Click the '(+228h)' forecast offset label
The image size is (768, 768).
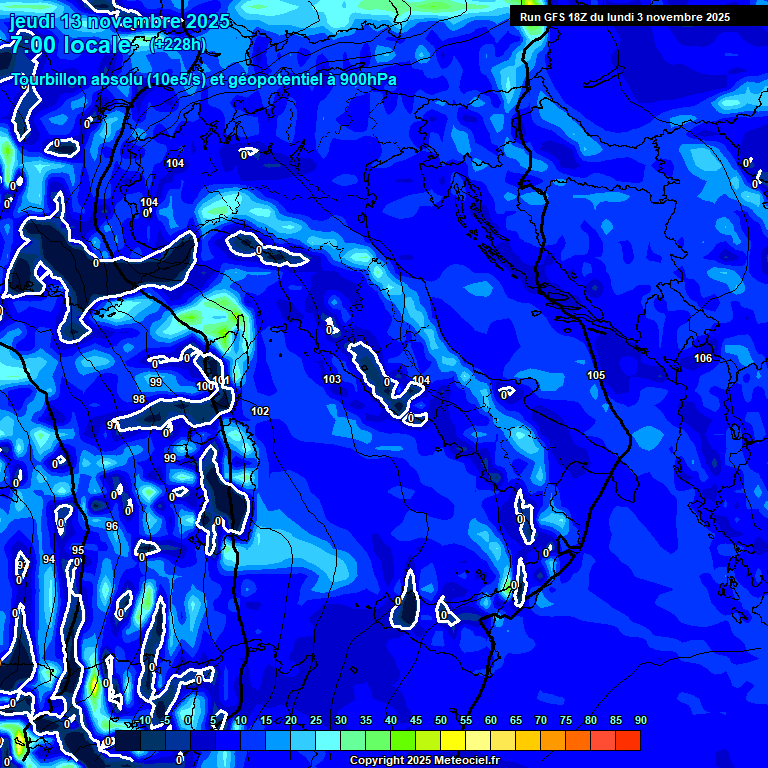(x=177, y=44)
